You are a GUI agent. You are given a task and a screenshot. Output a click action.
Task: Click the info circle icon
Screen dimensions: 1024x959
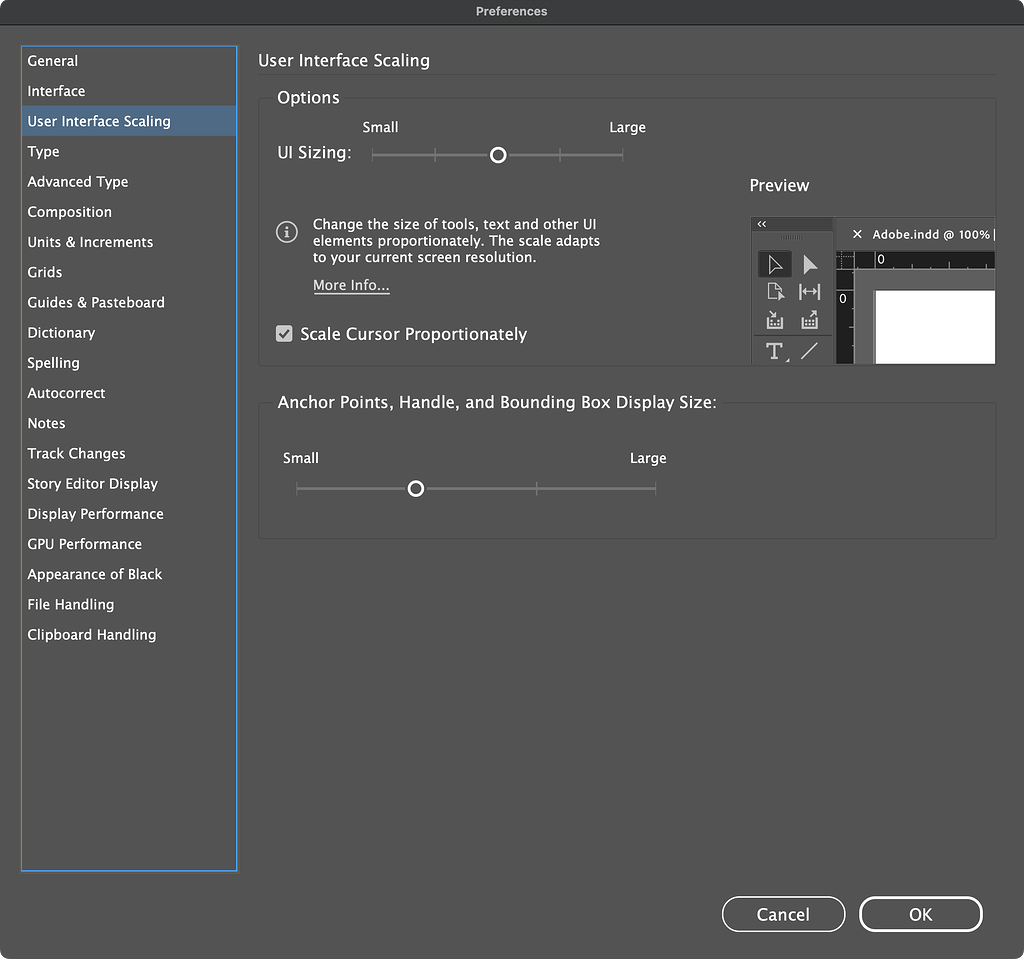coord(287,231)
